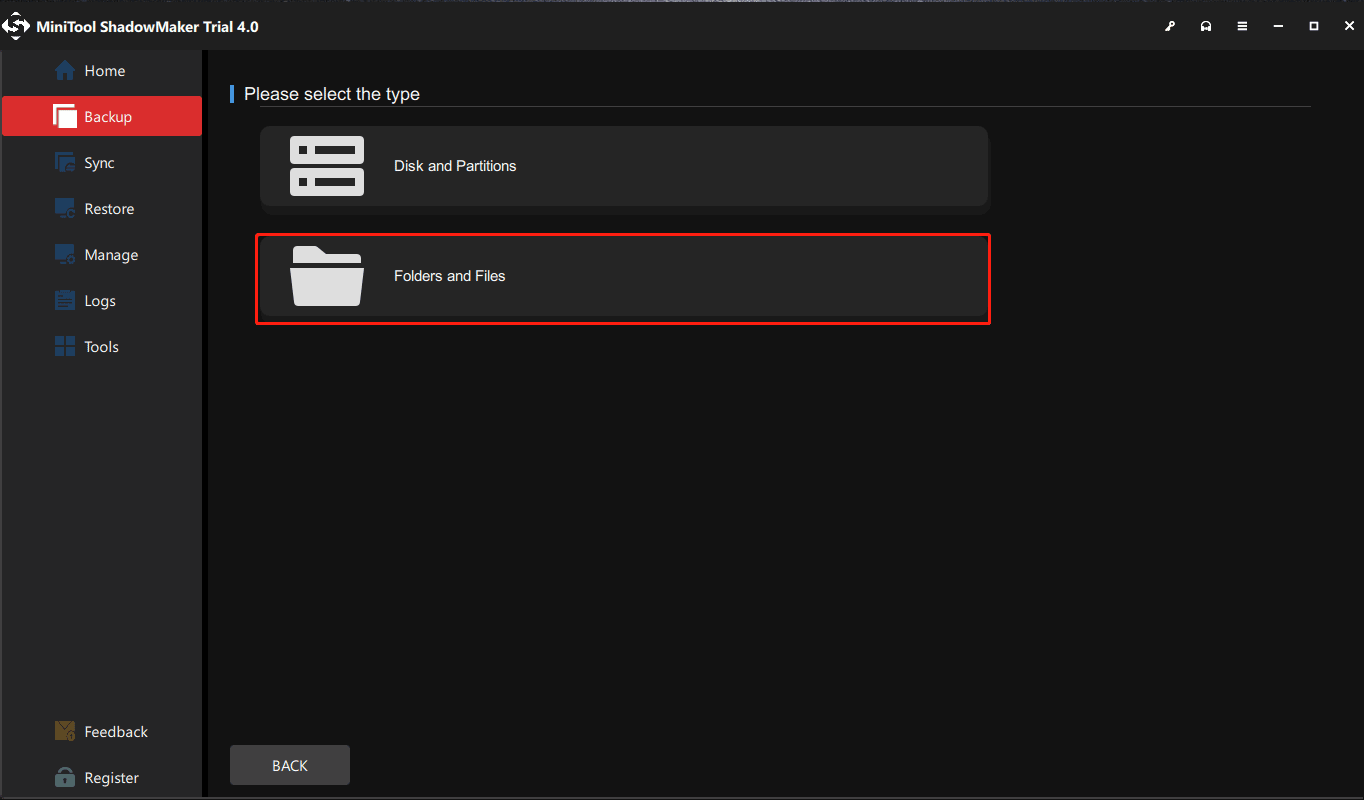Click the Disk and Partitions drive icon
This screenshot has height=800, width=1364.
[x=327, y=166]
